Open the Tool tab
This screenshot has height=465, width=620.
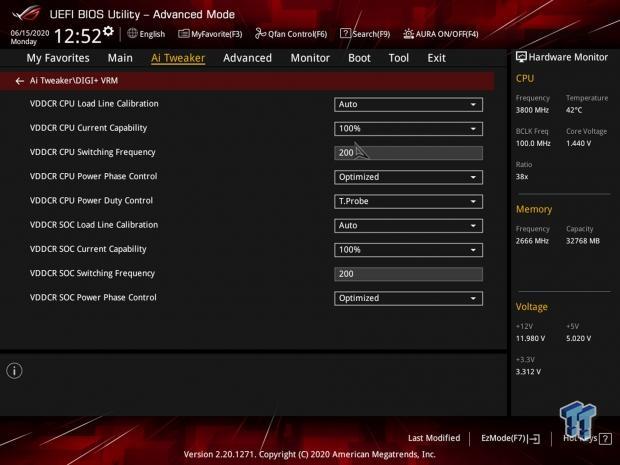point(399,58)
